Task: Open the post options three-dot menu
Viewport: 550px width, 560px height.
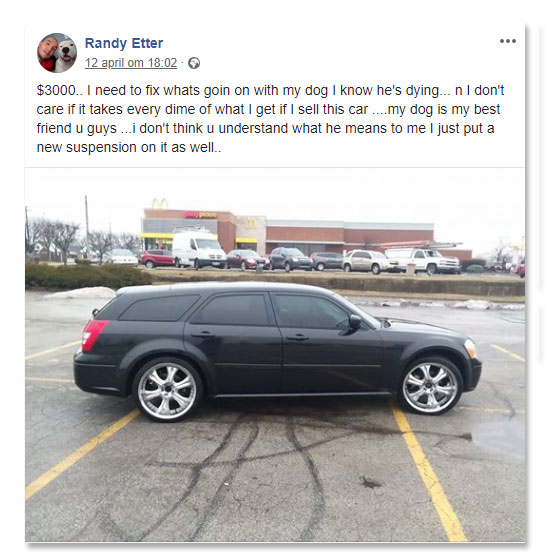Action: point(508,41)
